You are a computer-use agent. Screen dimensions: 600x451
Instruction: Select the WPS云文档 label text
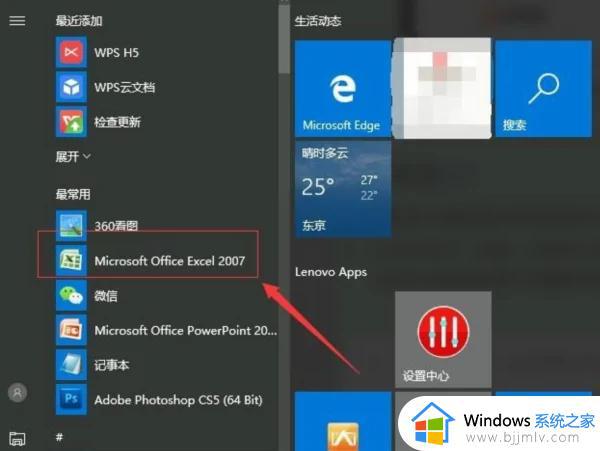(125, 87)
